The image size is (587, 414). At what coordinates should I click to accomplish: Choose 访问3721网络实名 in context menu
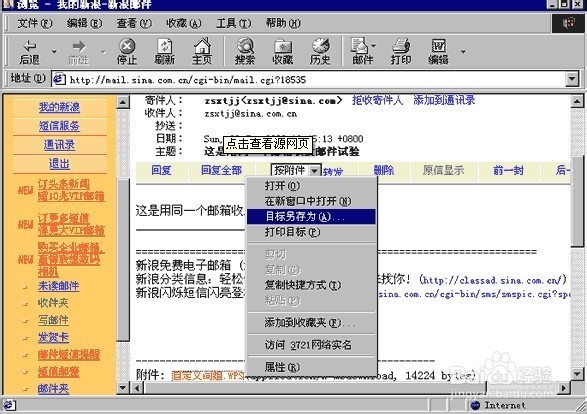[311, 345]
